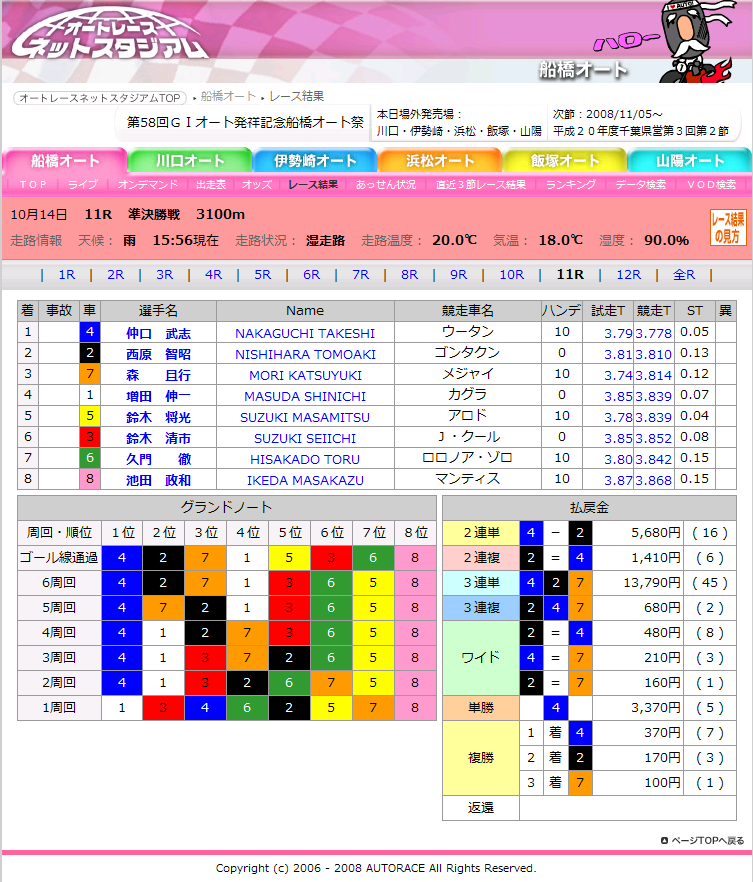Show all races with 全R link
Image resolution: width=753 pixels, height=882 pixels.
tap(684, 274)
